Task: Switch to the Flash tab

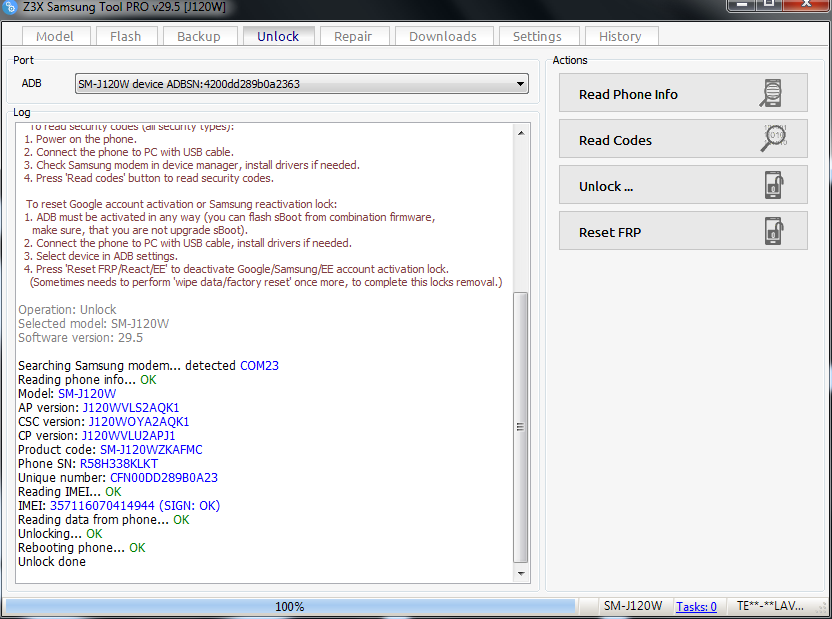Action: point(126,36)
